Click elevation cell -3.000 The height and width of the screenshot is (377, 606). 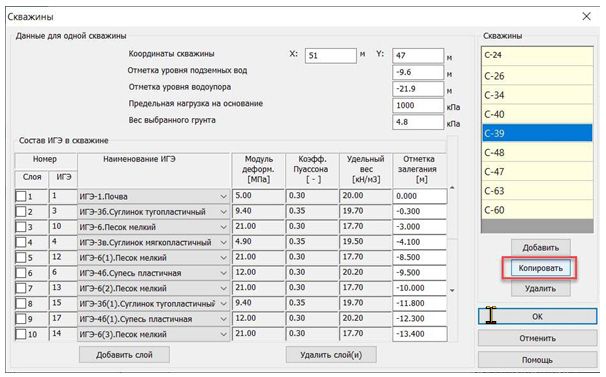tap(420, 227)
